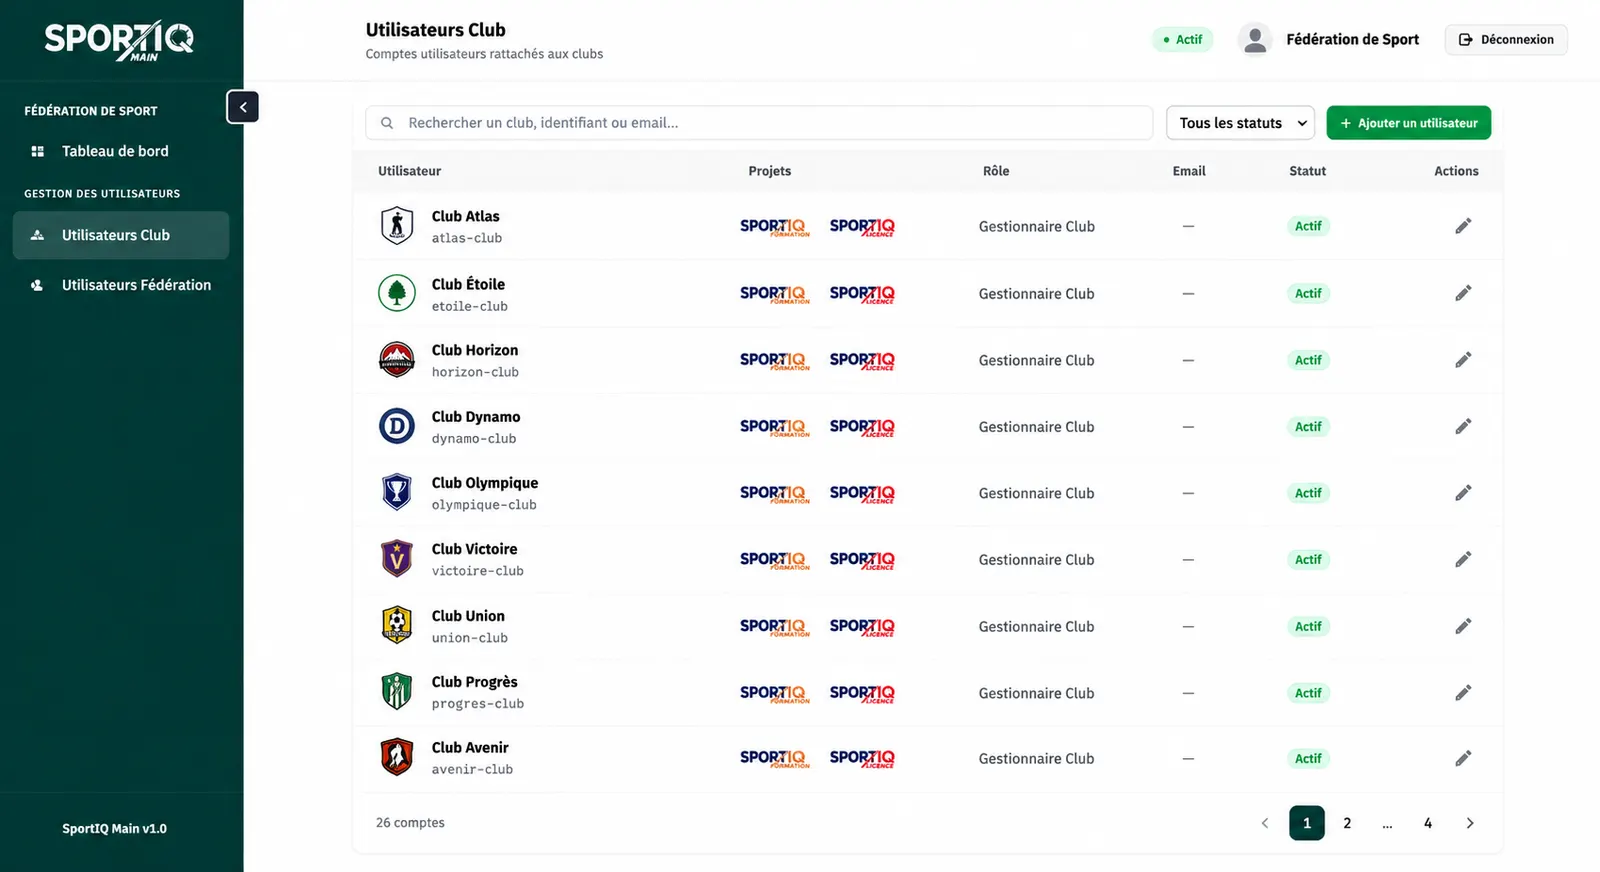Collapse the sidebar with the chevron button
The width and height of the screenshot is (1600, 872).
tap(243, 107)
